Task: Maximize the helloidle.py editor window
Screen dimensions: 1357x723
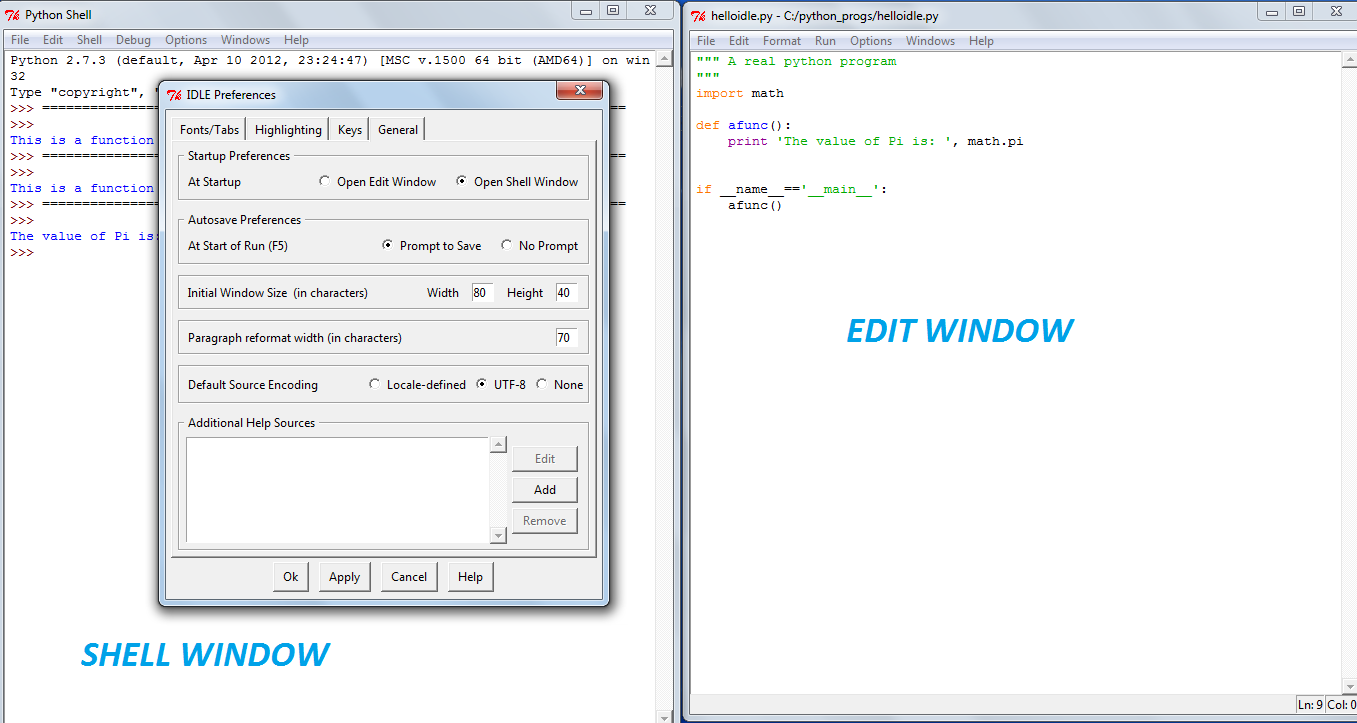Action: (x=1298, y=11)
